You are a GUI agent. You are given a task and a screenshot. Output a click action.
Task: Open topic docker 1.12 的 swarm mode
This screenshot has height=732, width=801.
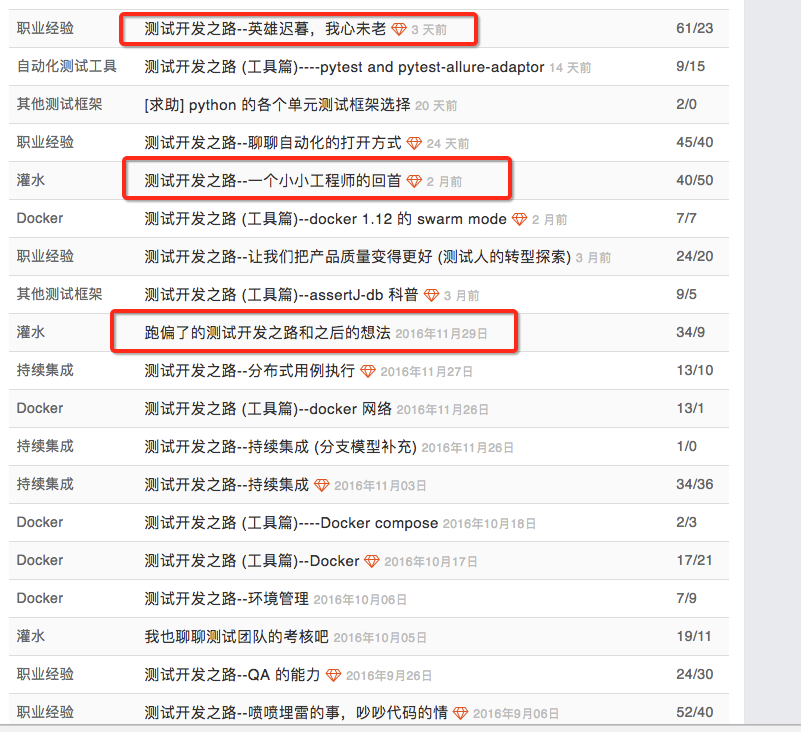325,219
